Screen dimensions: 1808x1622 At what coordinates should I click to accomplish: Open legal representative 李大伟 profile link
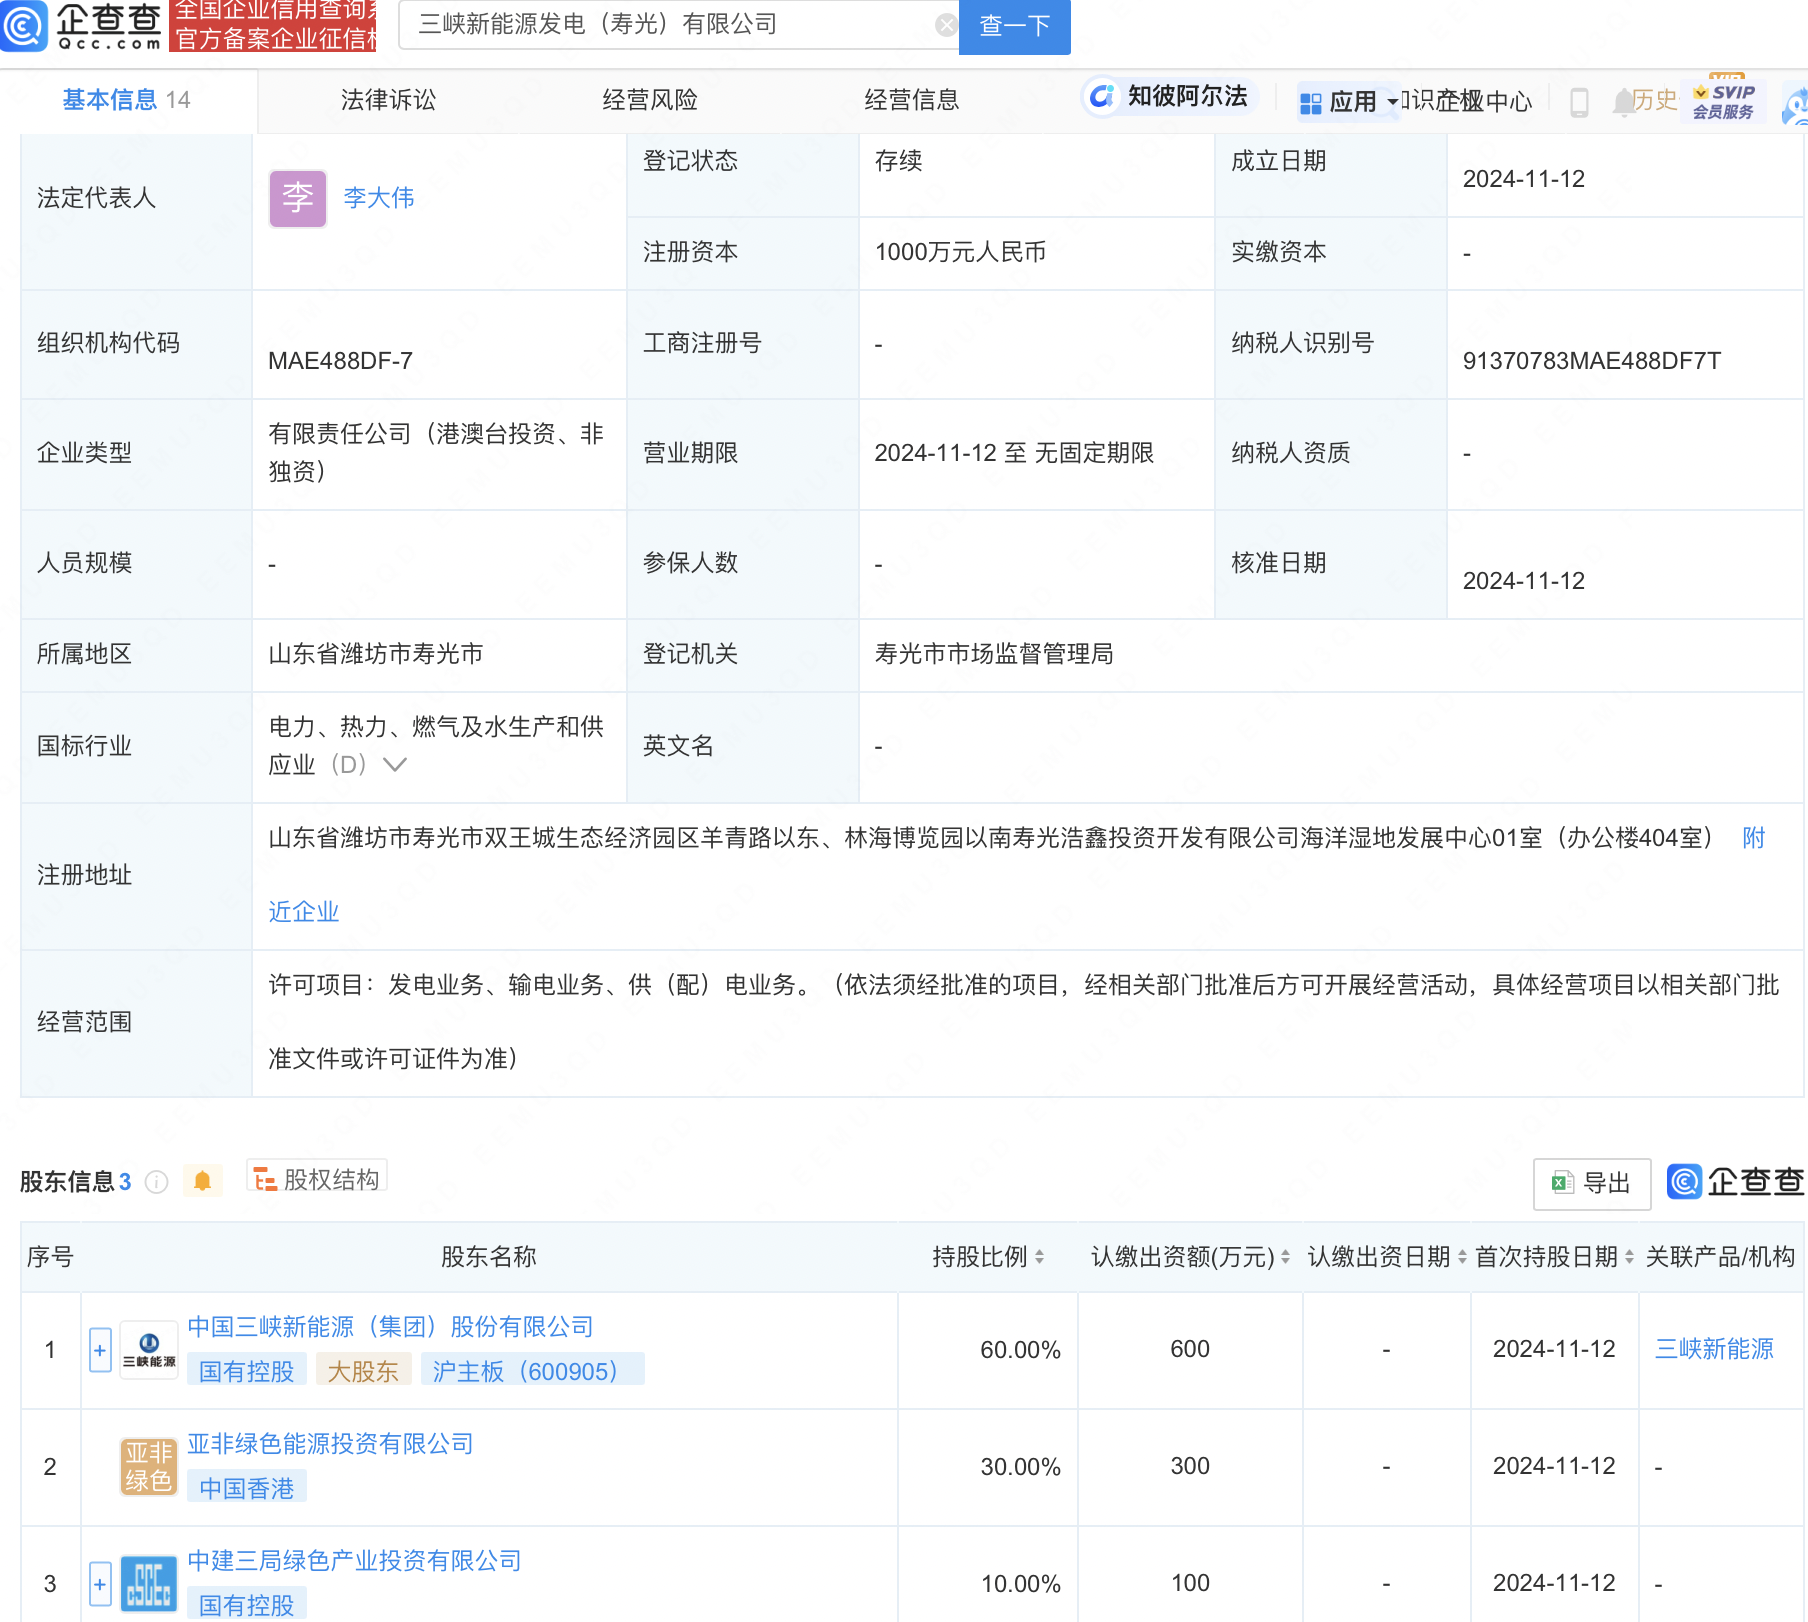(378, 198)
